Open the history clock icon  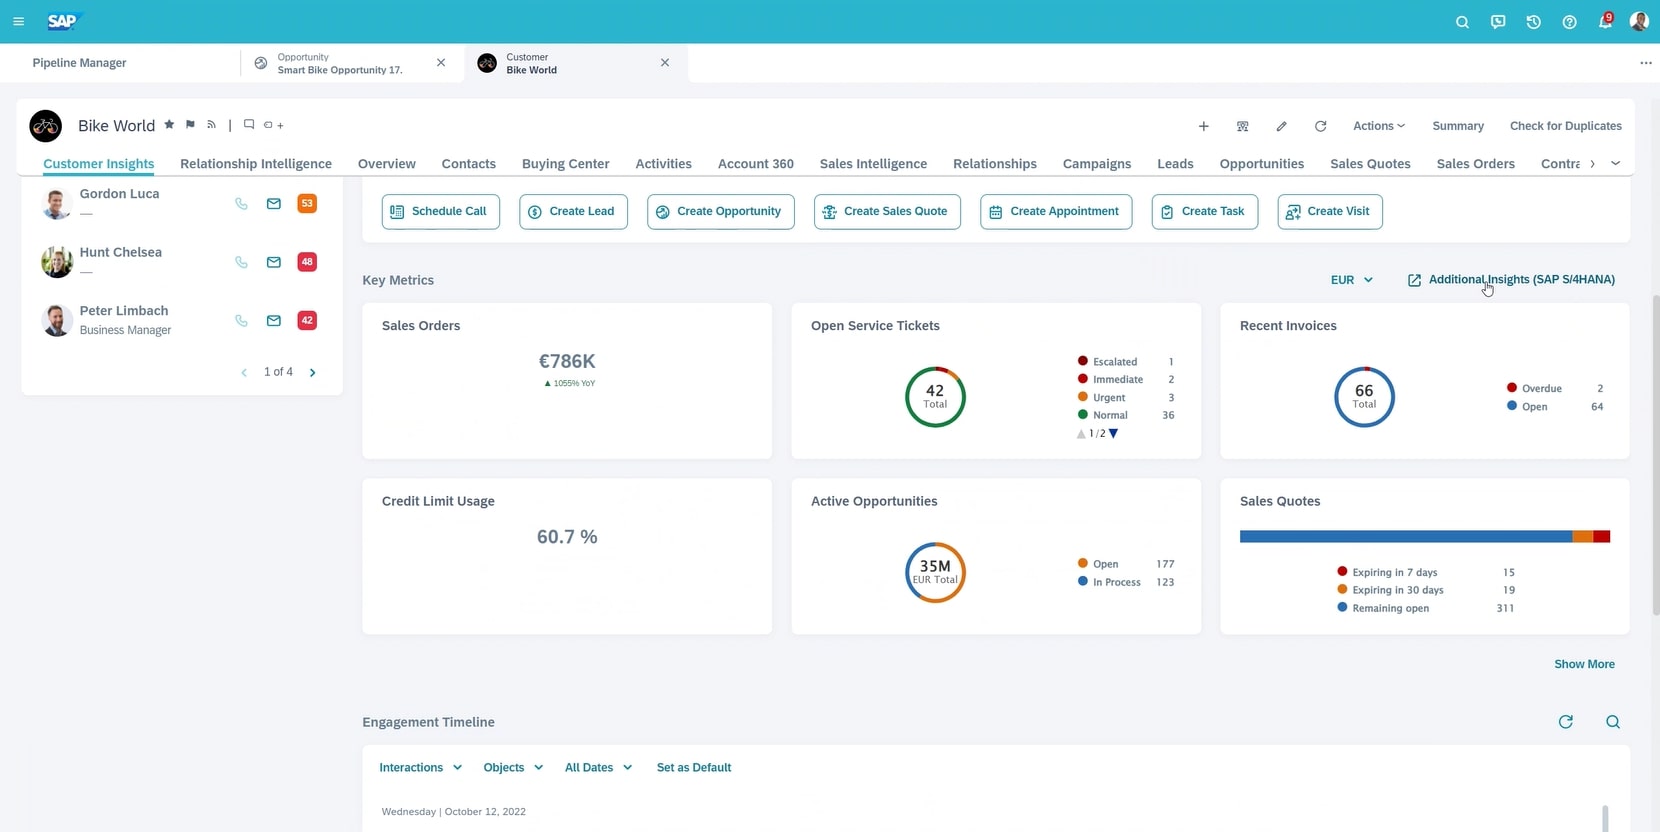1534,22
